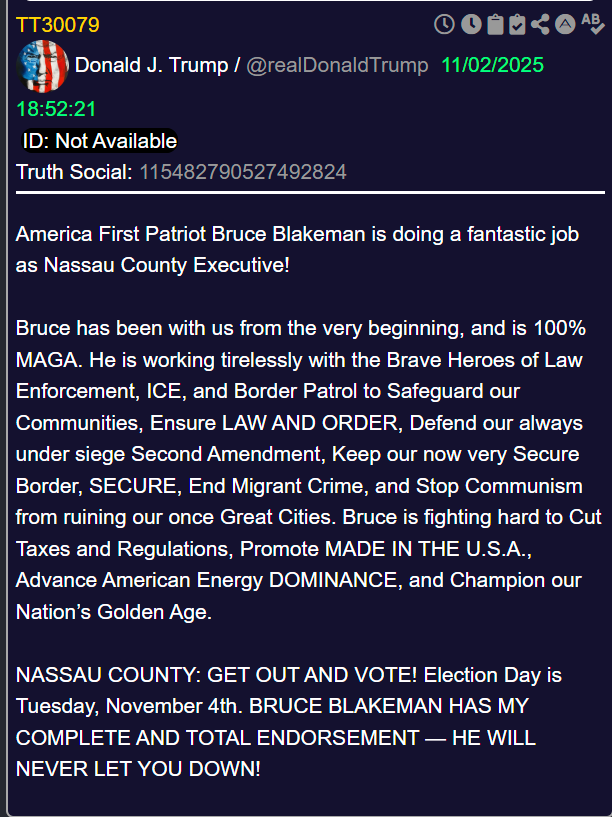Screen dimensions: 612x817
Task: Click the 'Truth Social:' label
Action: tap(74, 172)
